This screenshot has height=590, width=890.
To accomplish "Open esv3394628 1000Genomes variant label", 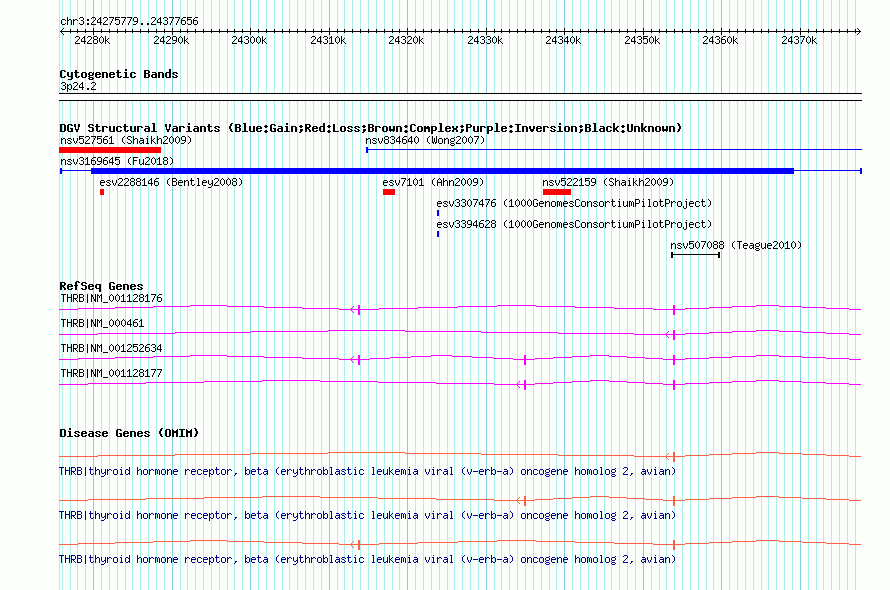I will point(574,224).
